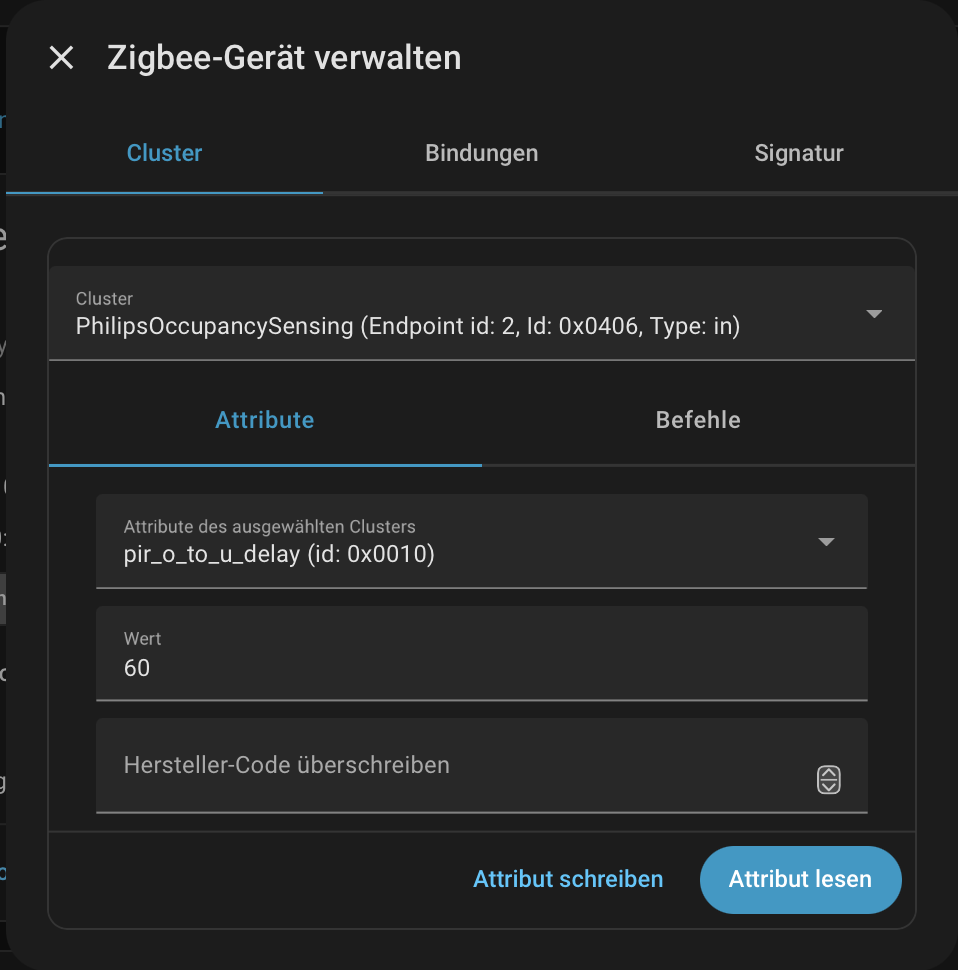Switch to the Befehle sub-tab
958x970 pixels.
pos(698,420)
